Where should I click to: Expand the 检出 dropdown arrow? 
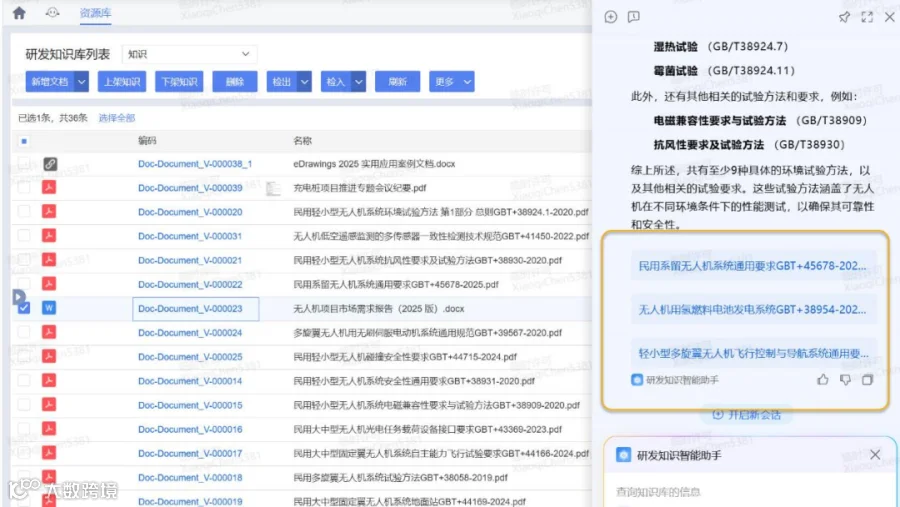click(305, 82)
